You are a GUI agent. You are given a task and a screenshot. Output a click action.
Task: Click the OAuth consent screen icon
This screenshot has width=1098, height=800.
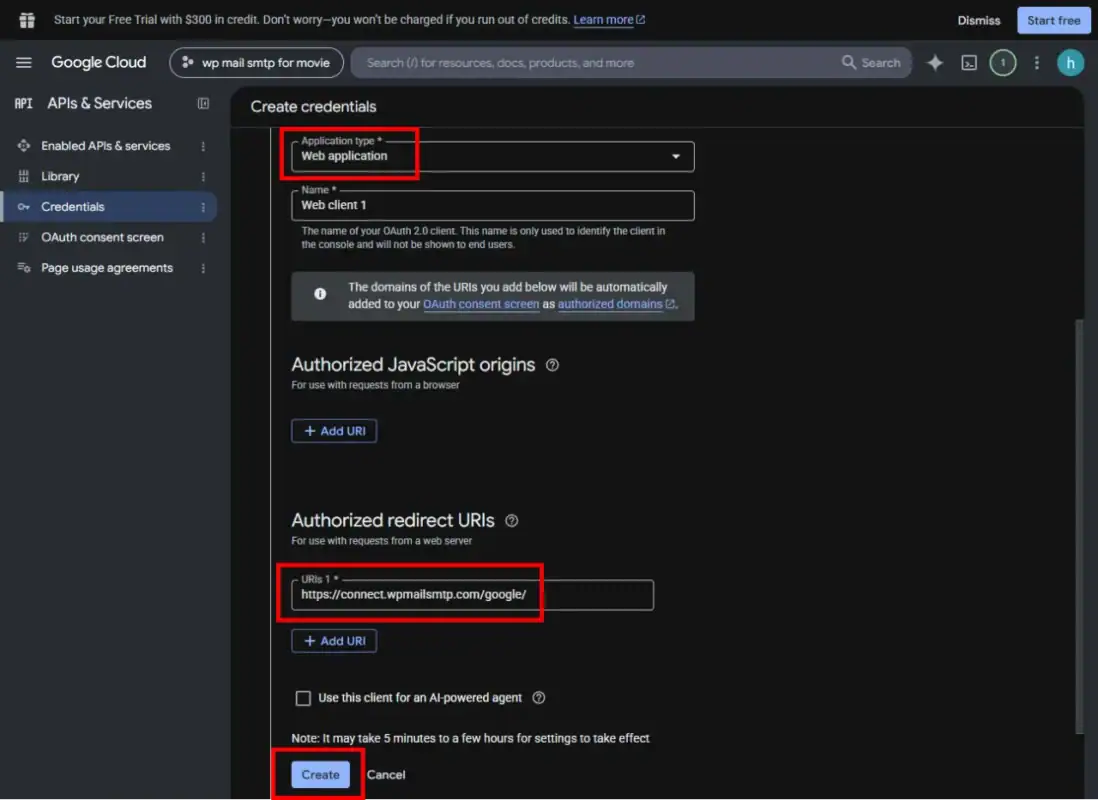coord(24,237)
